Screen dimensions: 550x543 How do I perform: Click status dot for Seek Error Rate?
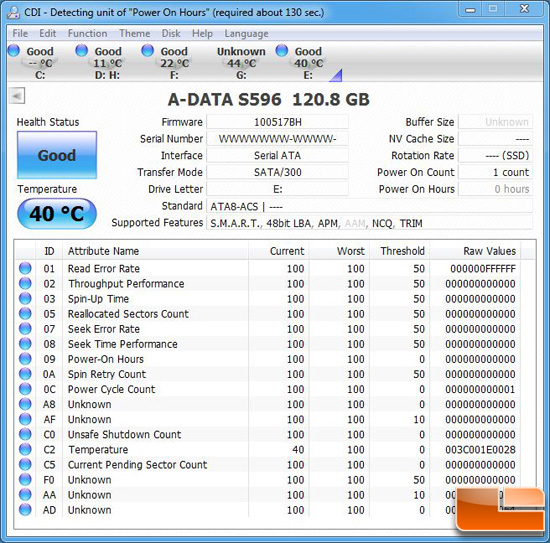25,329
